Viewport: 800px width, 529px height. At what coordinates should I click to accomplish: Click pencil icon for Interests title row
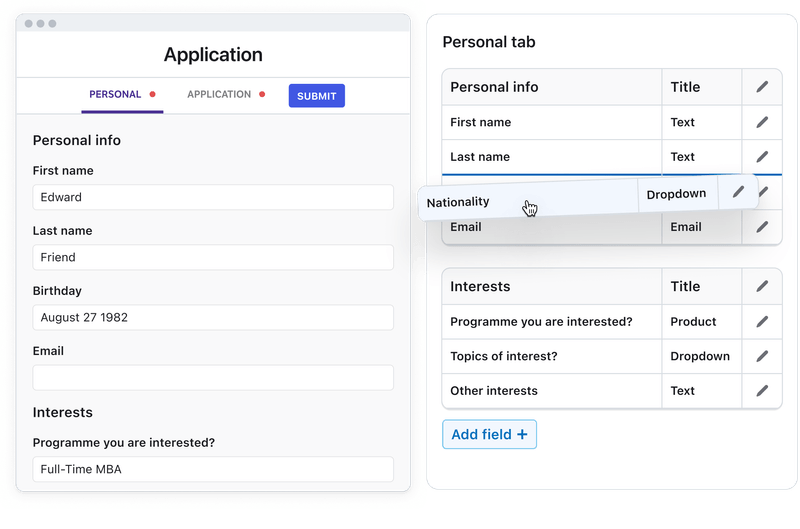coord(762,286)
